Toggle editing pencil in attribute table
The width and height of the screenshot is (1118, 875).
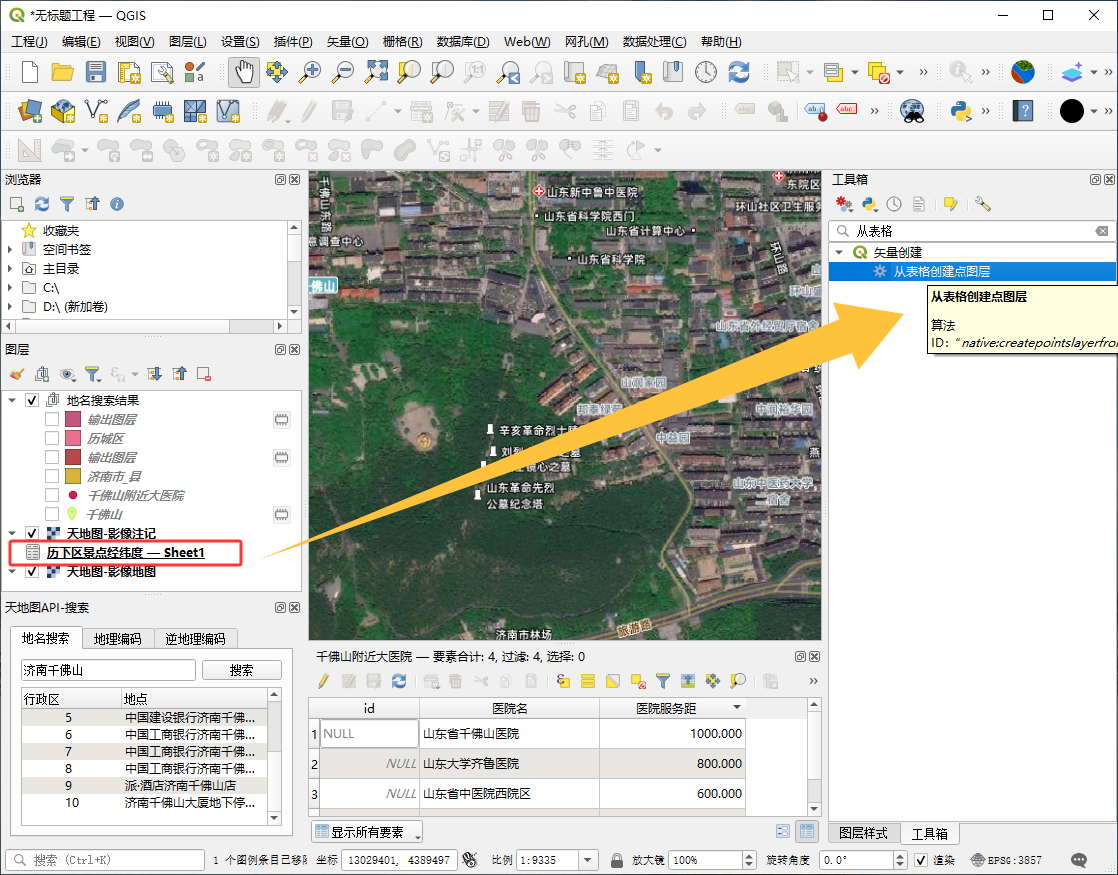[x=324, y=681]
